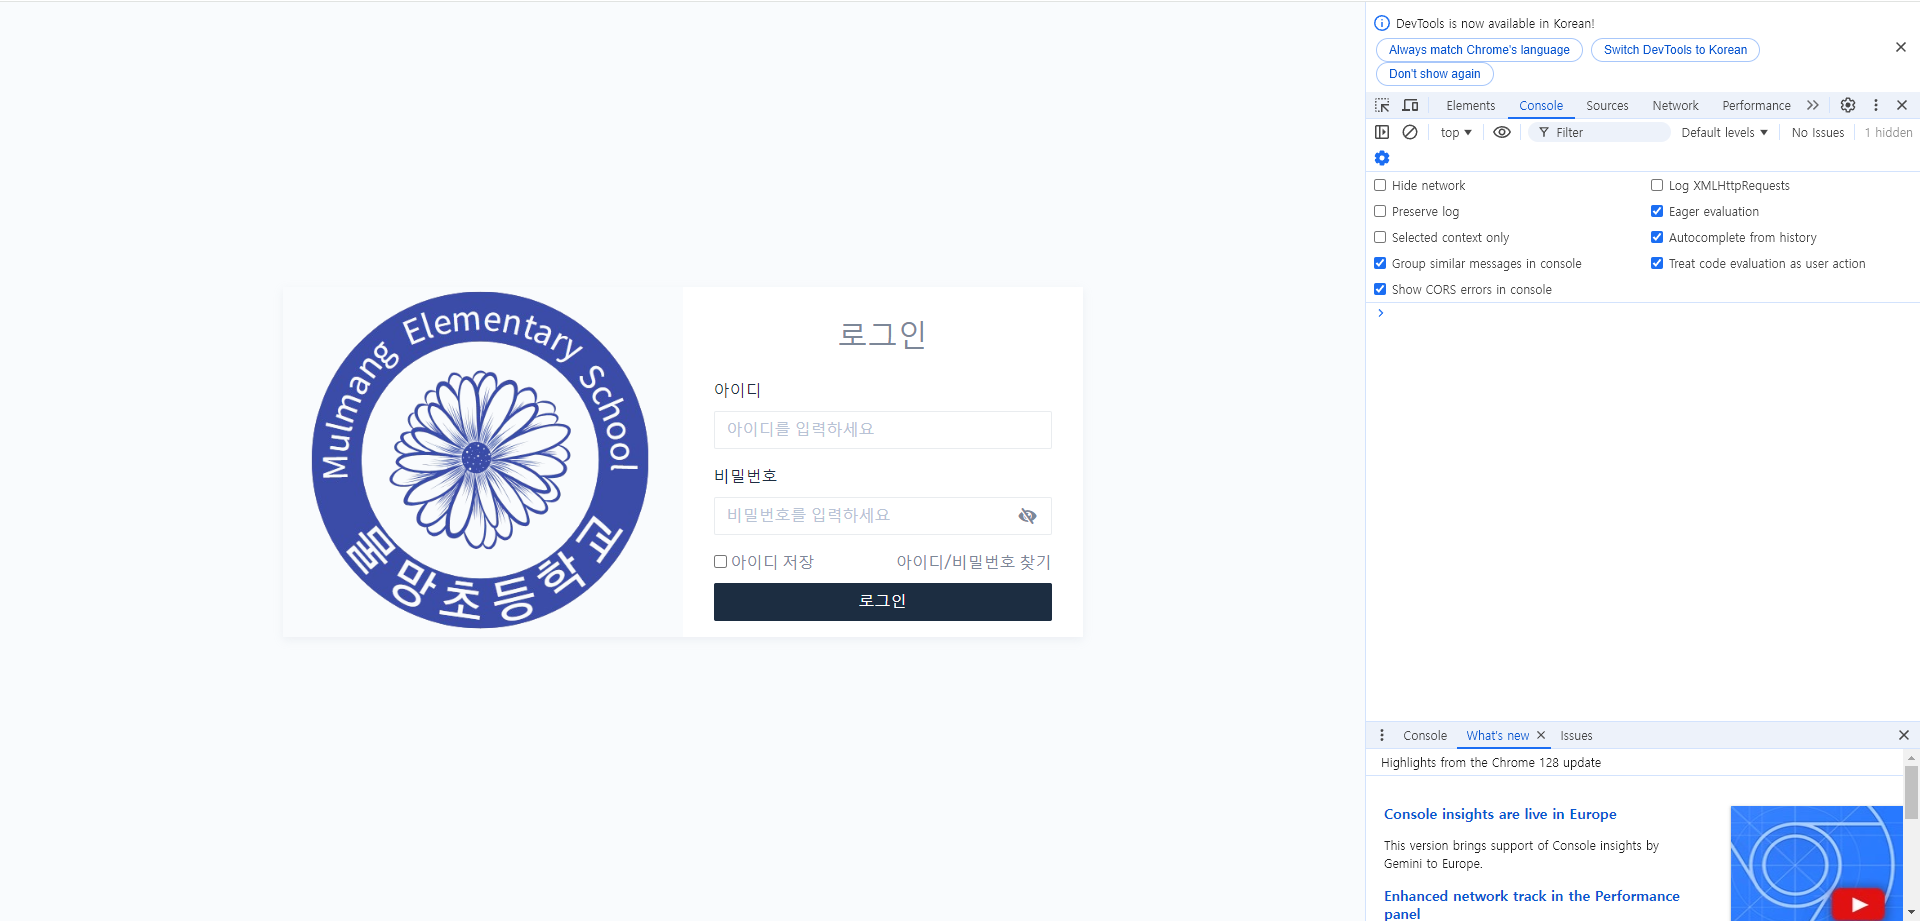1920x921 pixels.
Task: Click Switch DevTools to Korean button
Action: (1675, 50)
